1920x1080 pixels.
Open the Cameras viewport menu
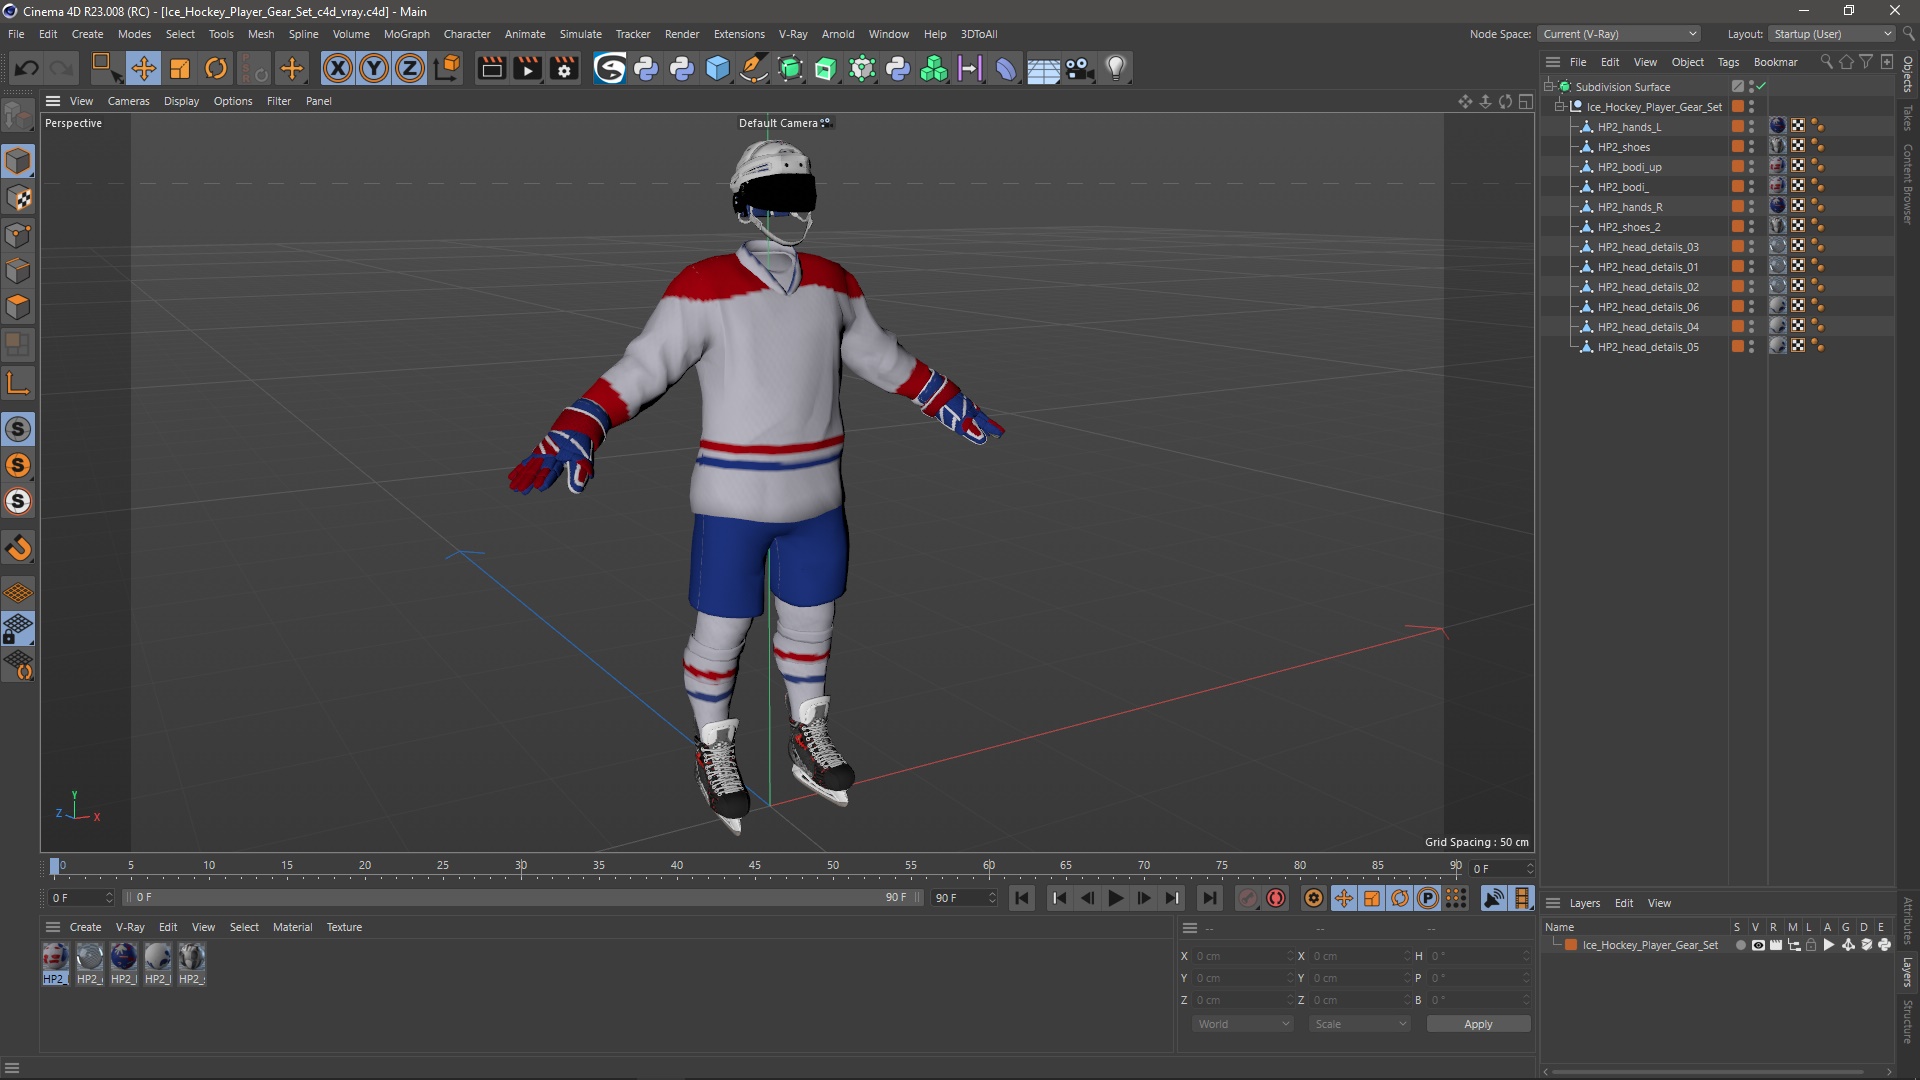point(128,101)
